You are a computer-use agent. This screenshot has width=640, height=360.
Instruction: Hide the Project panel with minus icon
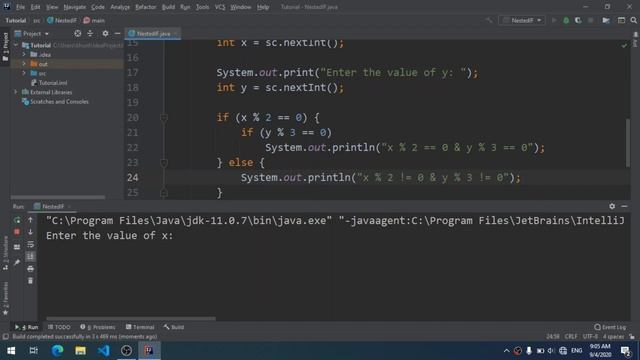(118, 33)
